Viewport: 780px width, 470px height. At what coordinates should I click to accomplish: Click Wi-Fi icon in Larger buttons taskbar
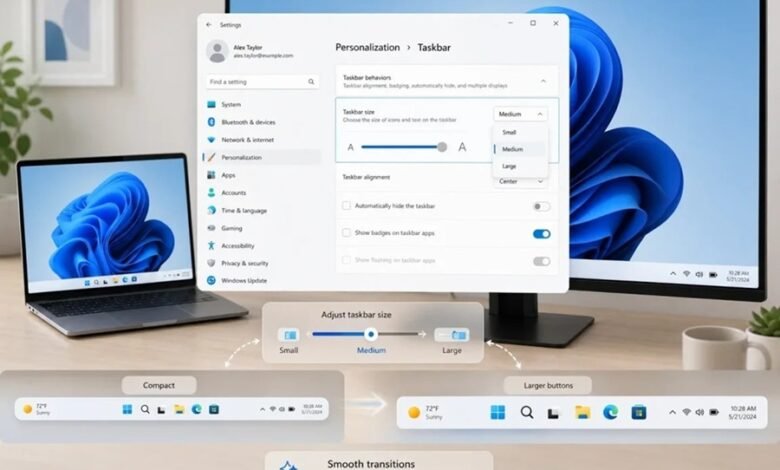(686, 412)
